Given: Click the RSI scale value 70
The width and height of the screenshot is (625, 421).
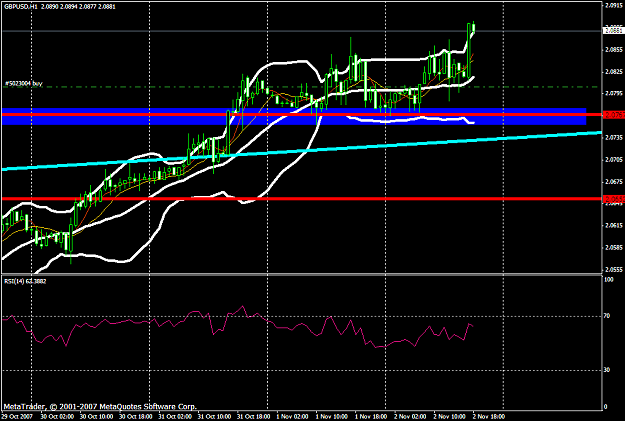Looking at the screenshot, I should click(607, 316).
